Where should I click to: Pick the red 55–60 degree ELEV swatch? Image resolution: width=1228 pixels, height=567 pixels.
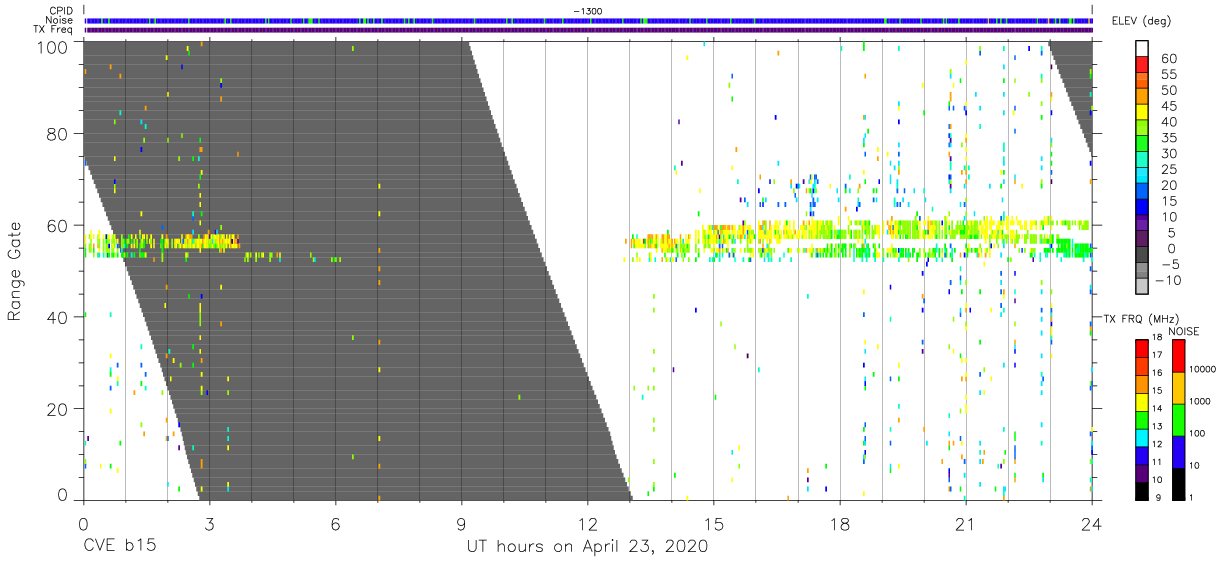pos(1143,66)
